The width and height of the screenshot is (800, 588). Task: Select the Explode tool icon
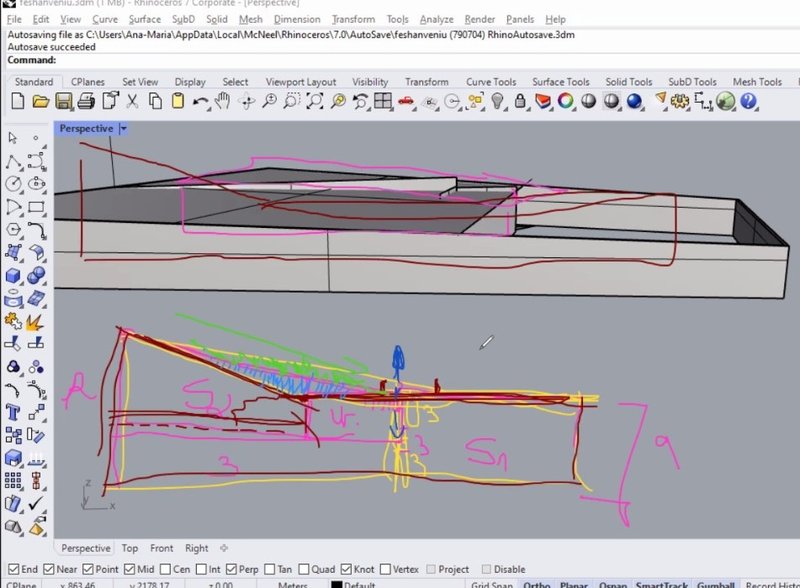(36, 322)
